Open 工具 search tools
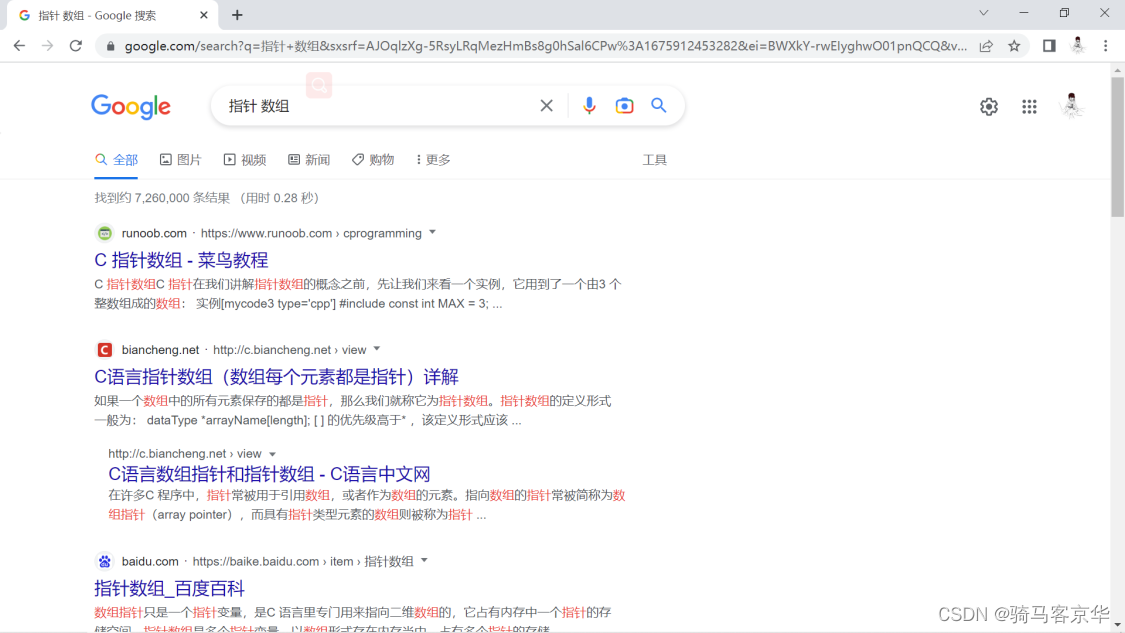The height and width of the screenshot is (633, 1125). click(654, 160)
